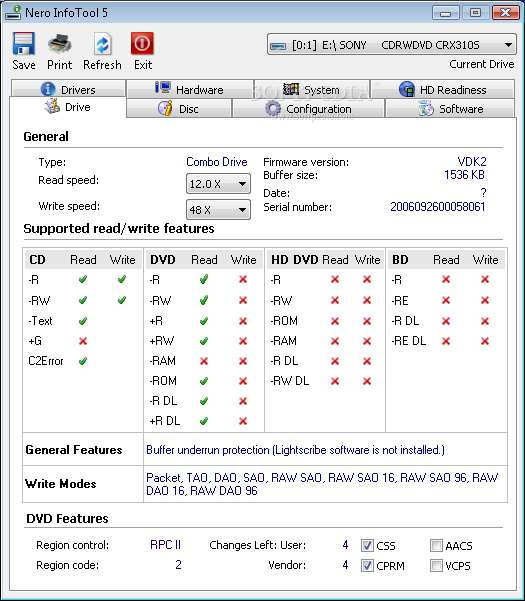Click the HD DVD -RW DL write red cross
Viewport: 525px width, 601px height.
tap(367, 381)
